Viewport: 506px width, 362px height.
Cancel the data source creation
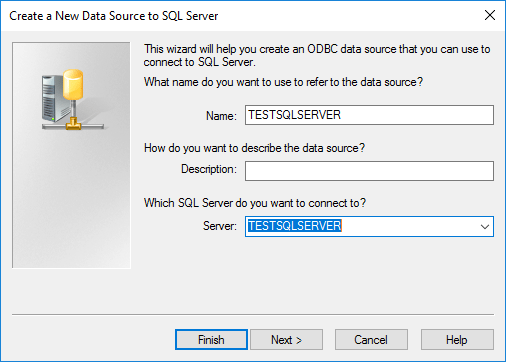tap(371, 340)
